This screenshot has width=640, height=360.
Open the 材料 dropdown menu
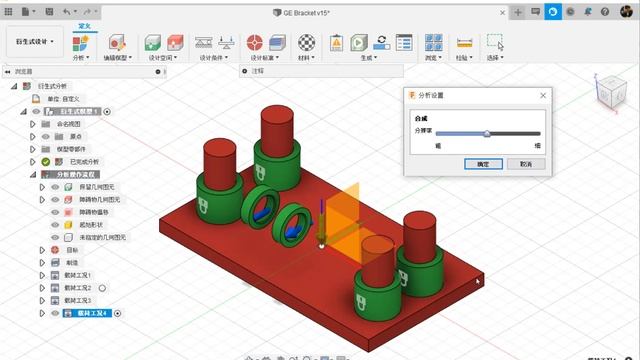tap(306, 58)
